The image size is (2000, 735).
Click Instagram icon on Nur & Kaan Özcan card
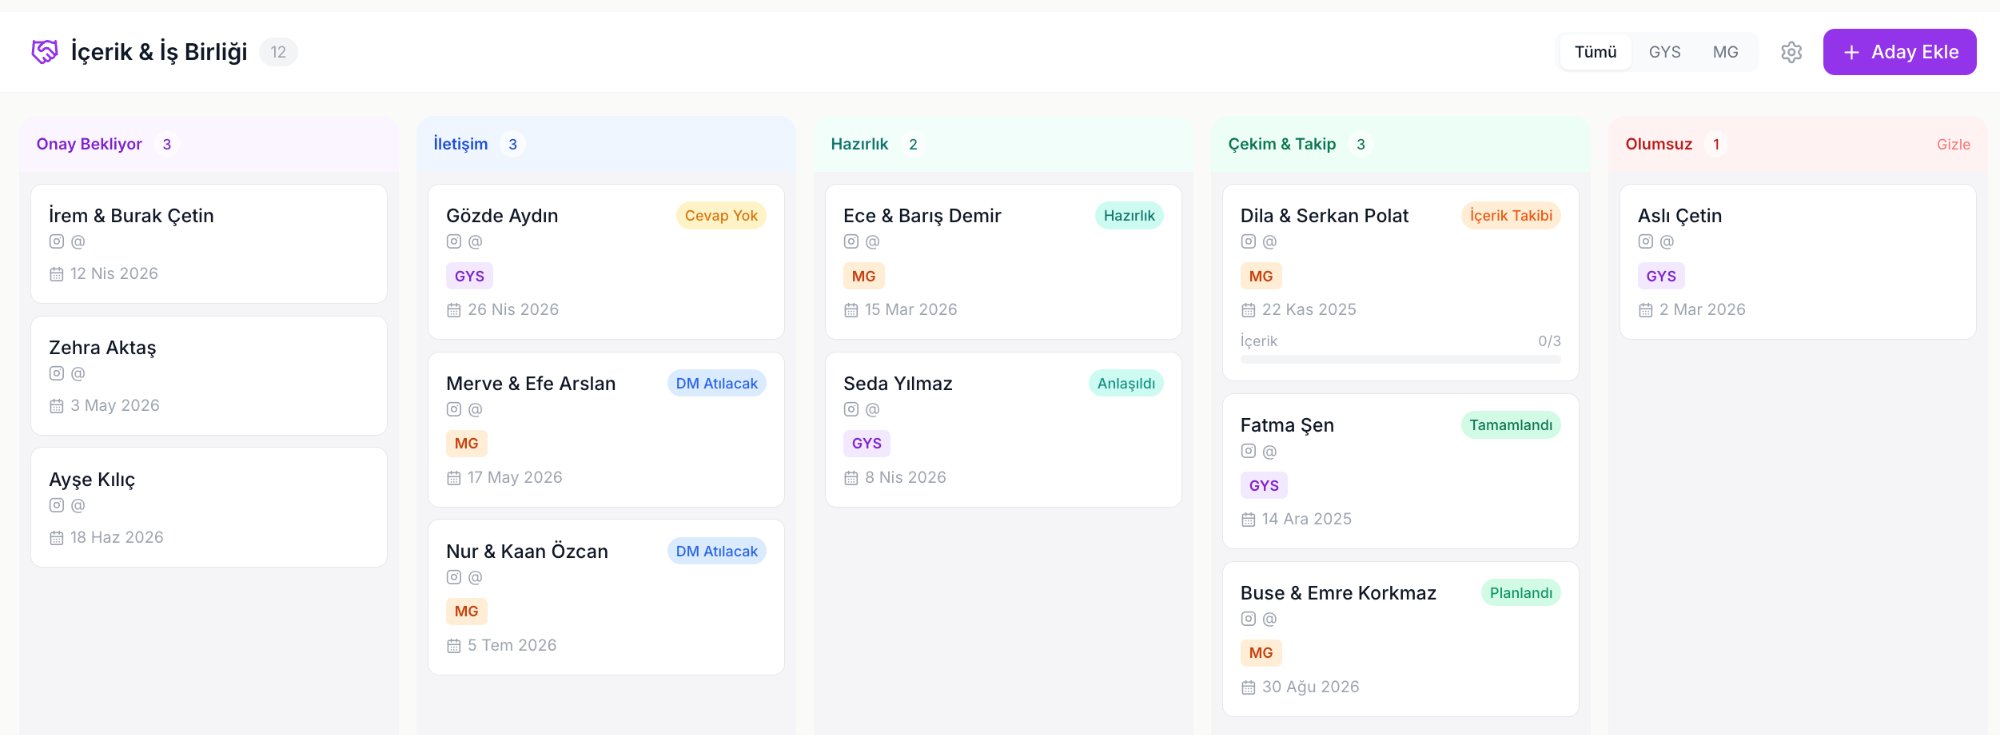pos(454,578)
